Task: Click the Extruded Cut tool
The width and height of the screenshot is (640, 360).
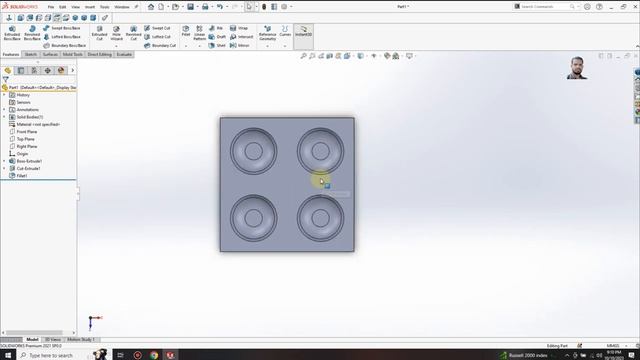Action: coord(99,33)
